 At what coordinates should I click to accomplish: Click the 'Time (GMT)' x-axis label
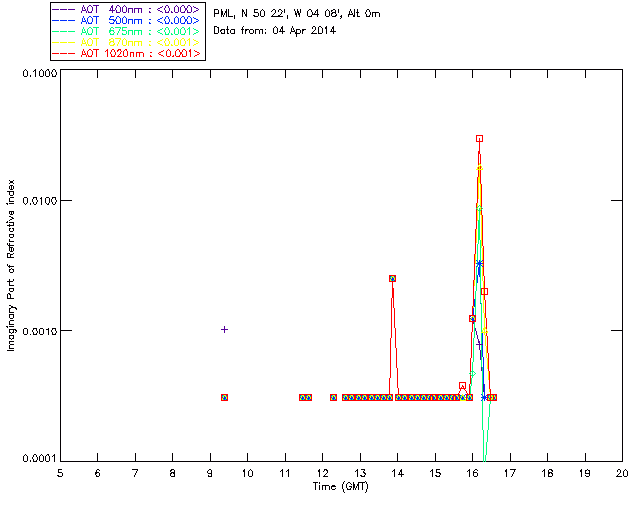(x=340, y=487)
